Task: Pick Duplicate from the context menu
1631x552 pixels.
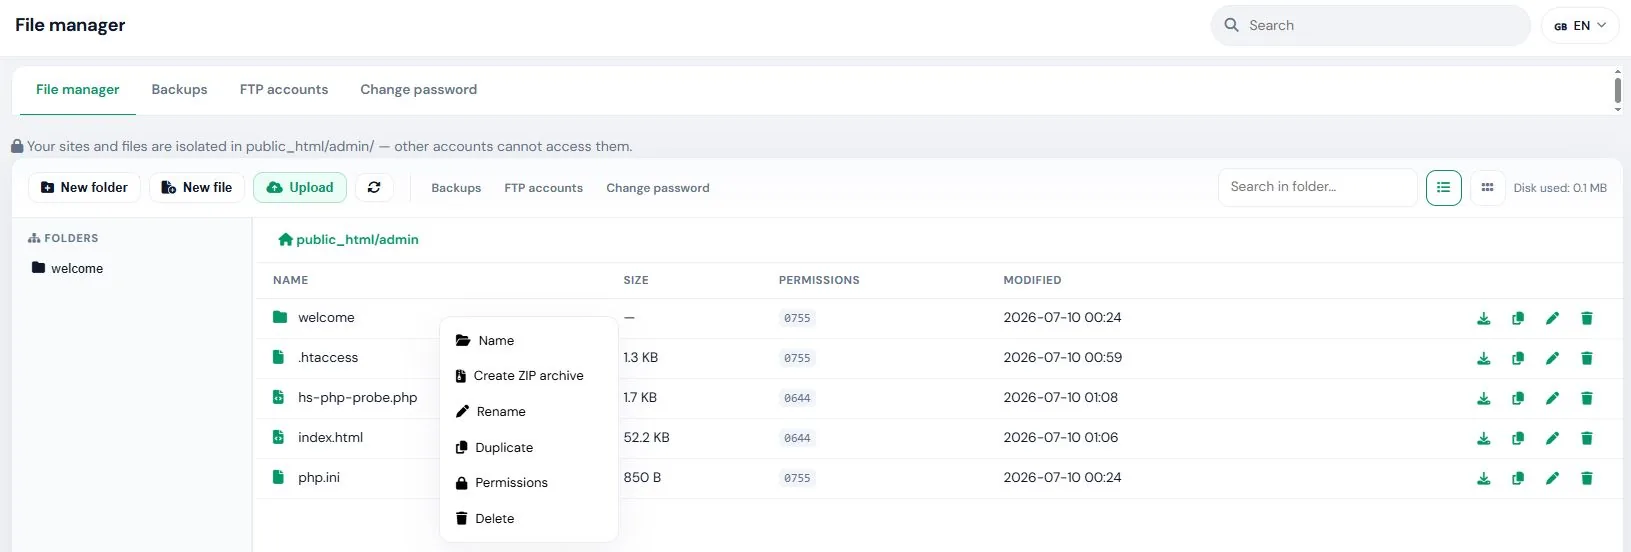Action: pyautogui.click(x=528, y=448)
